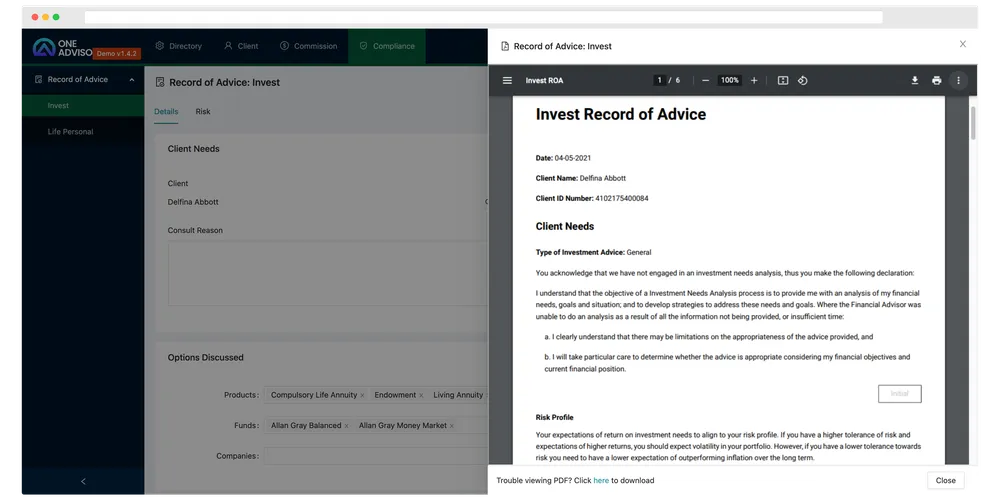Click the Delfina Abbott client name
The width and height of the screenshot is (1000, 500).
point(193,202)
